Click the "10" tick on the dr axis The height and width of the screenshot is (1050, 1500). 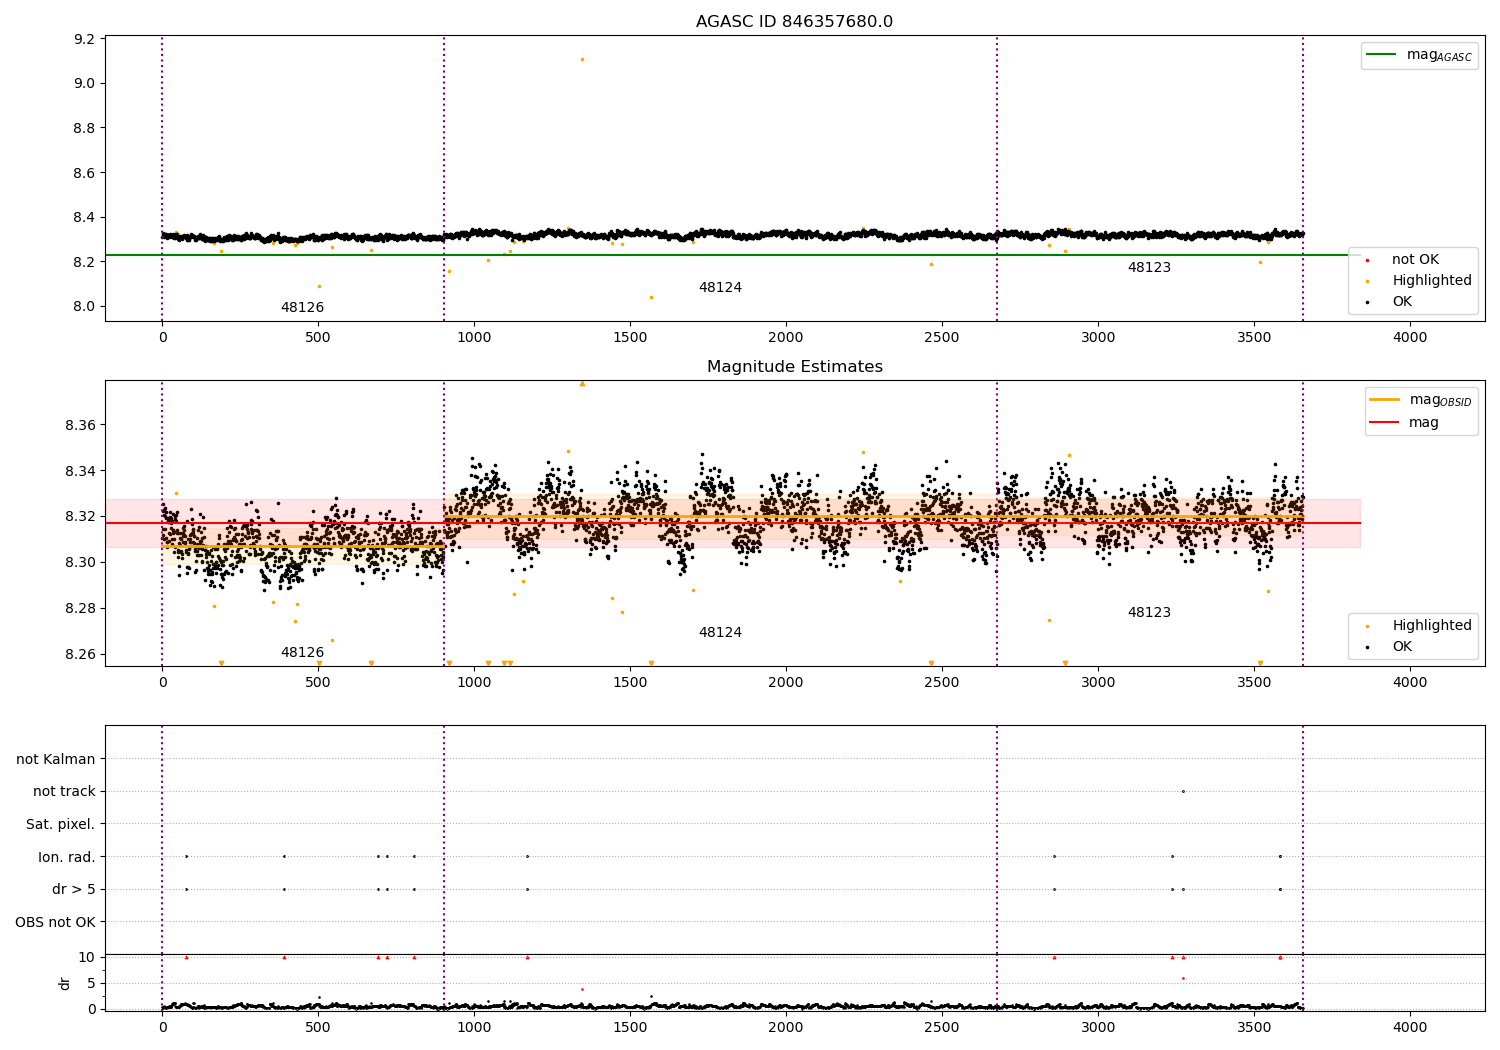click(x=86, y=957)
